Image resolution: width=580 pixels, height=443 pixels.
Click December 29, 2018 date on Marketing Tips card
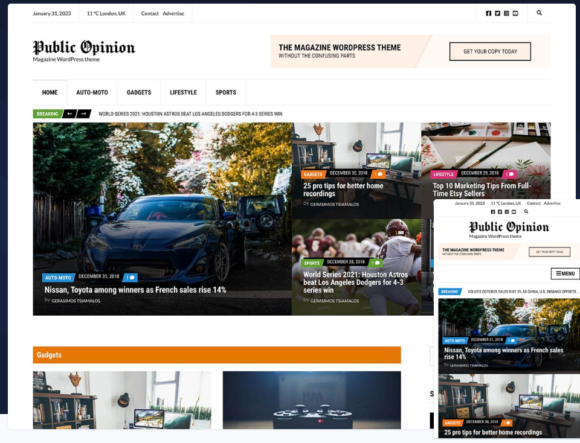[x=480, y=173]
